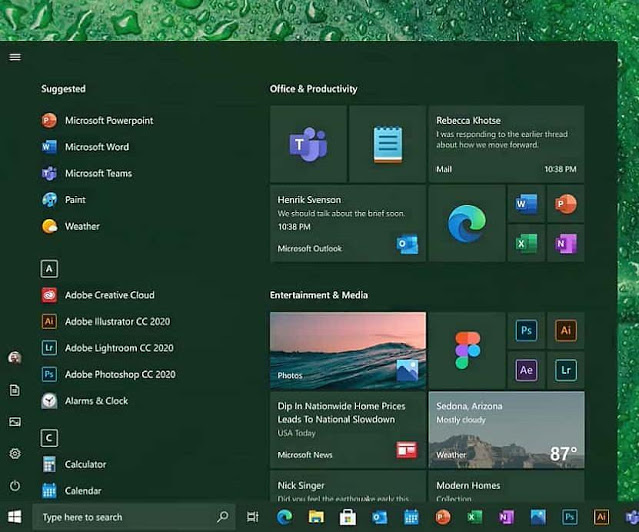Image resolution: width=639 pixels, height=532 pixels.
Task: Click the letter A group header
Action: click(49, 269)
